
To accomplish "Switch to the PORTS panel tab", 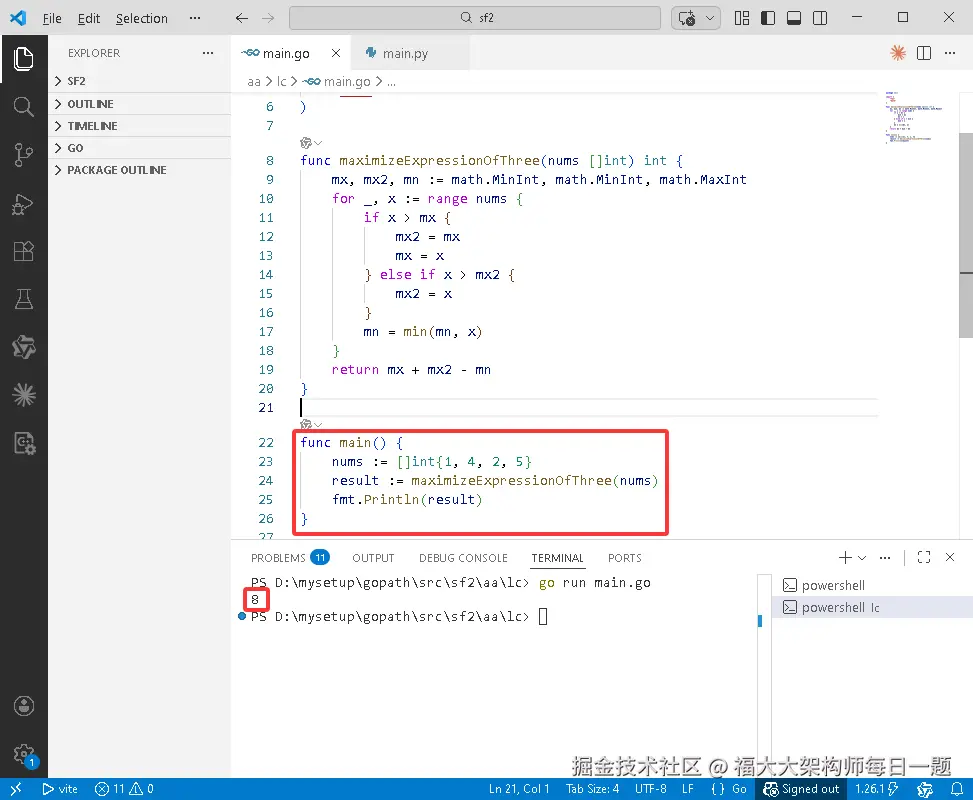I will 624,558.
